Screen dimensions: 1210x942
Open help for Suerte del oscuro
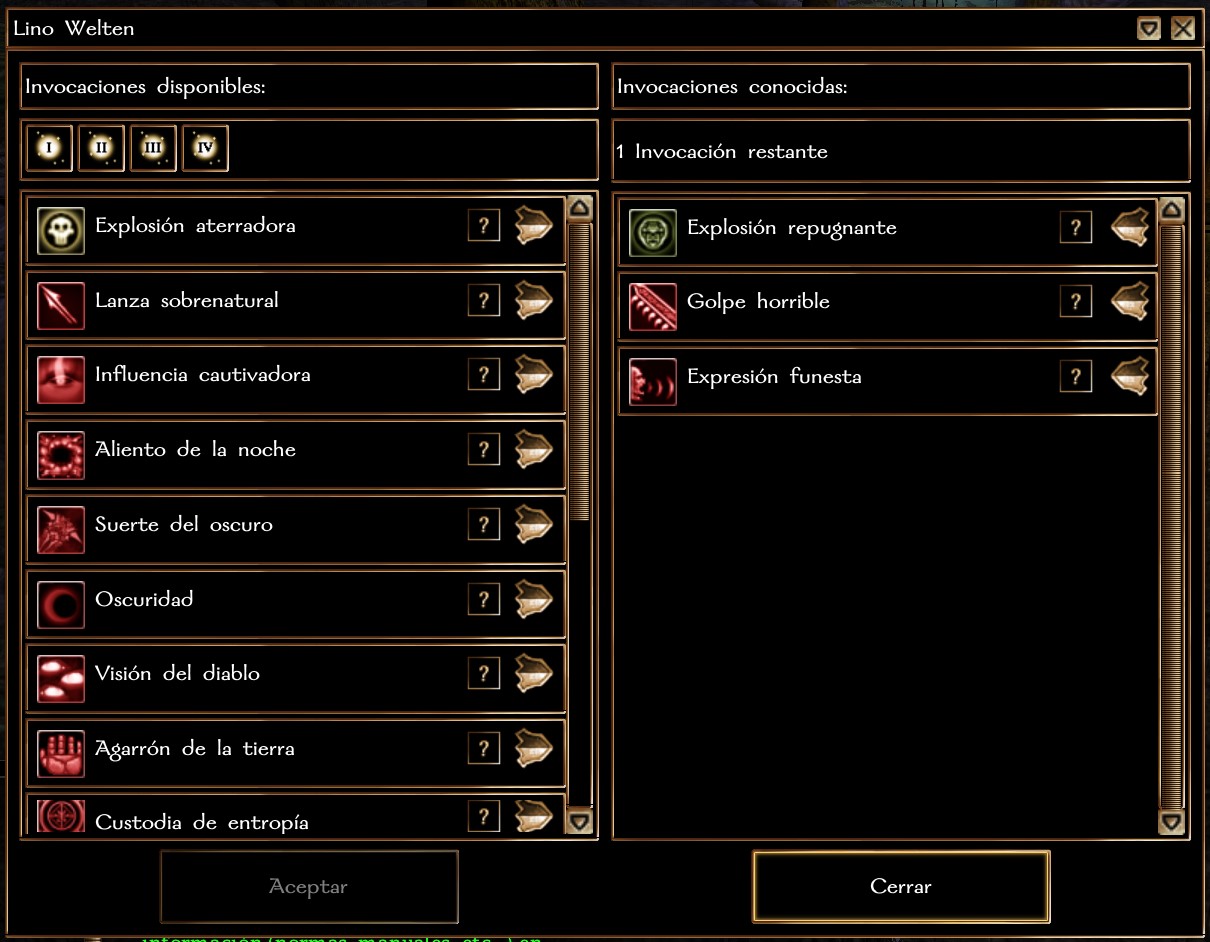[x=484, y=524]
